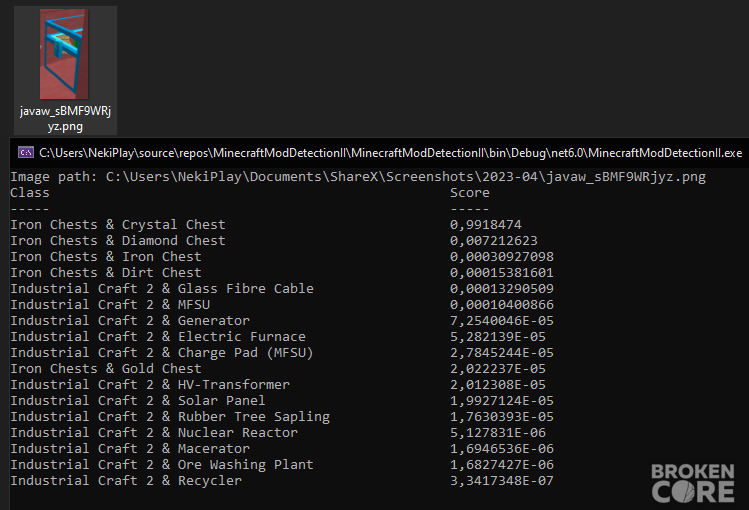Click the score 0,00030927098

point(502,257)
